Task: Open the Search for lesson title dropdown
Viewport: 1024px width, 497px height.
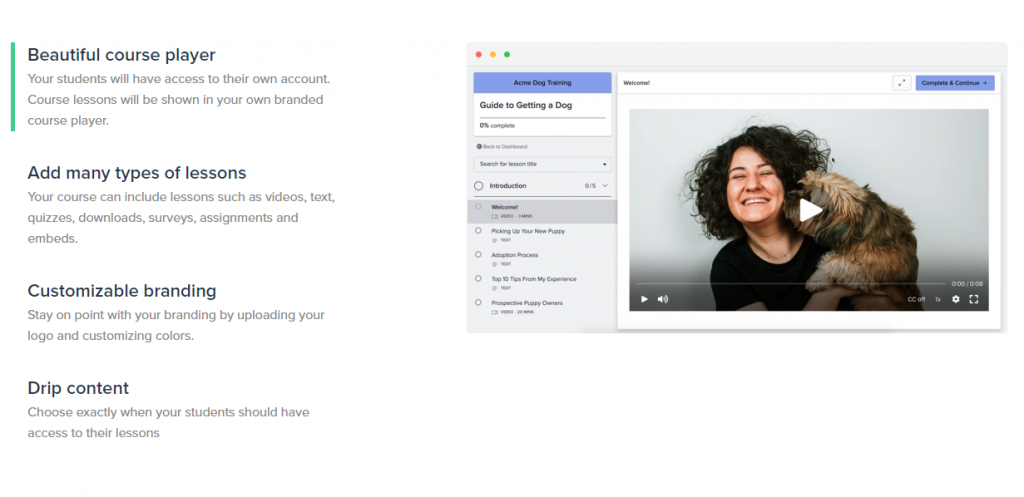Action: pyautogui.click(x=542, y=164)
